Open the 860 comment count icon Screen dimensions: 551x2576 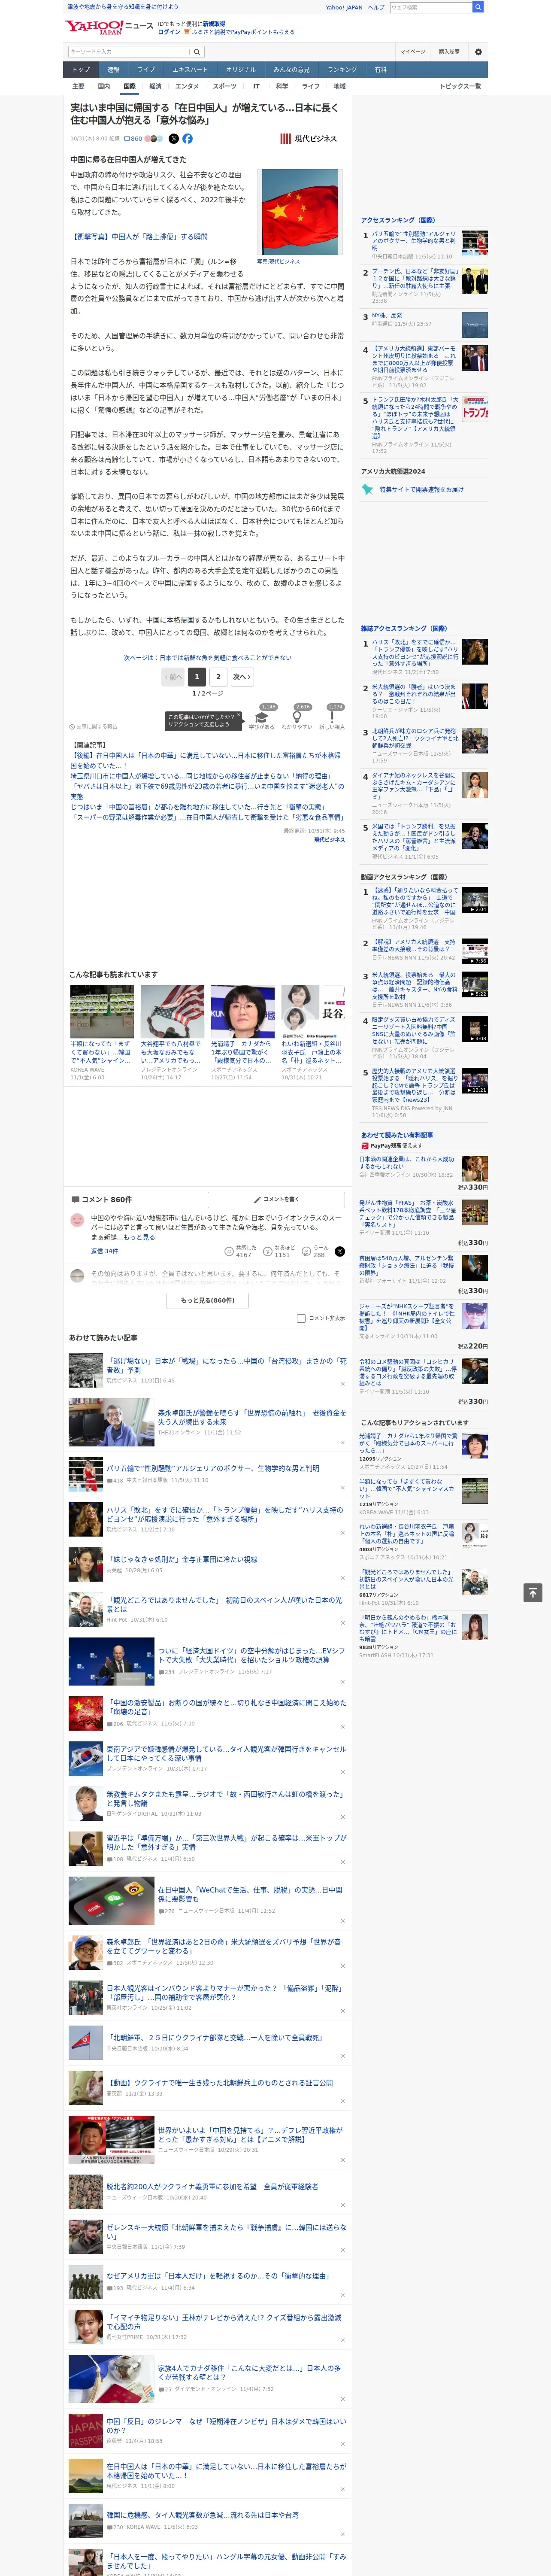point(132,139)
